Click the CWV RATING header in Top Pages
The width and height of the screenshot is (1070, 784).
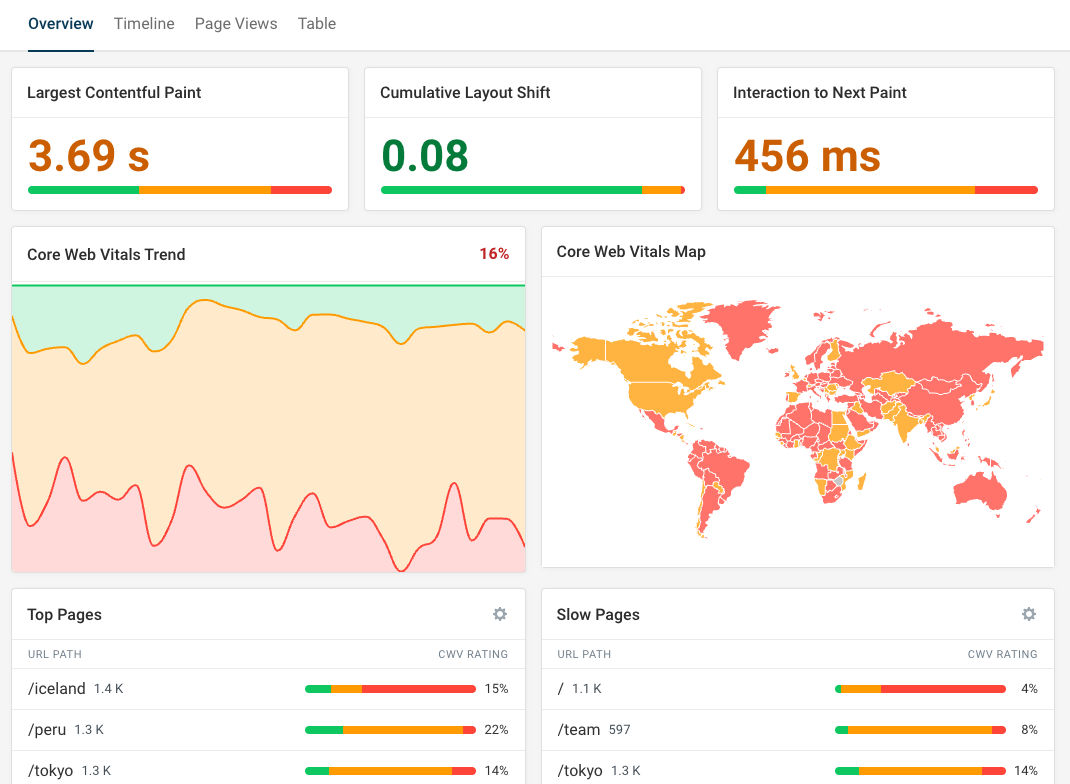point(473,654)
